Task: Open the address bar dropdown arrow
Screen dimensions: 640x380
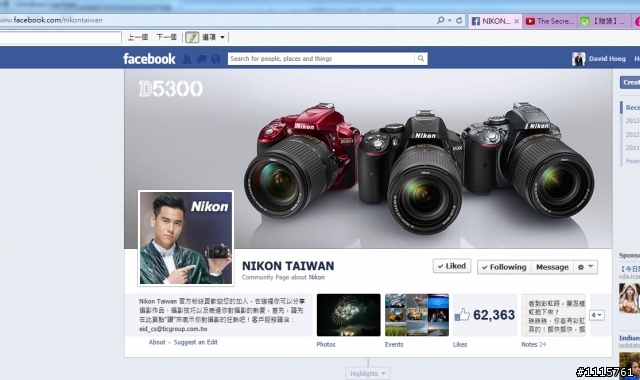Action: click(x=449, y=20)
